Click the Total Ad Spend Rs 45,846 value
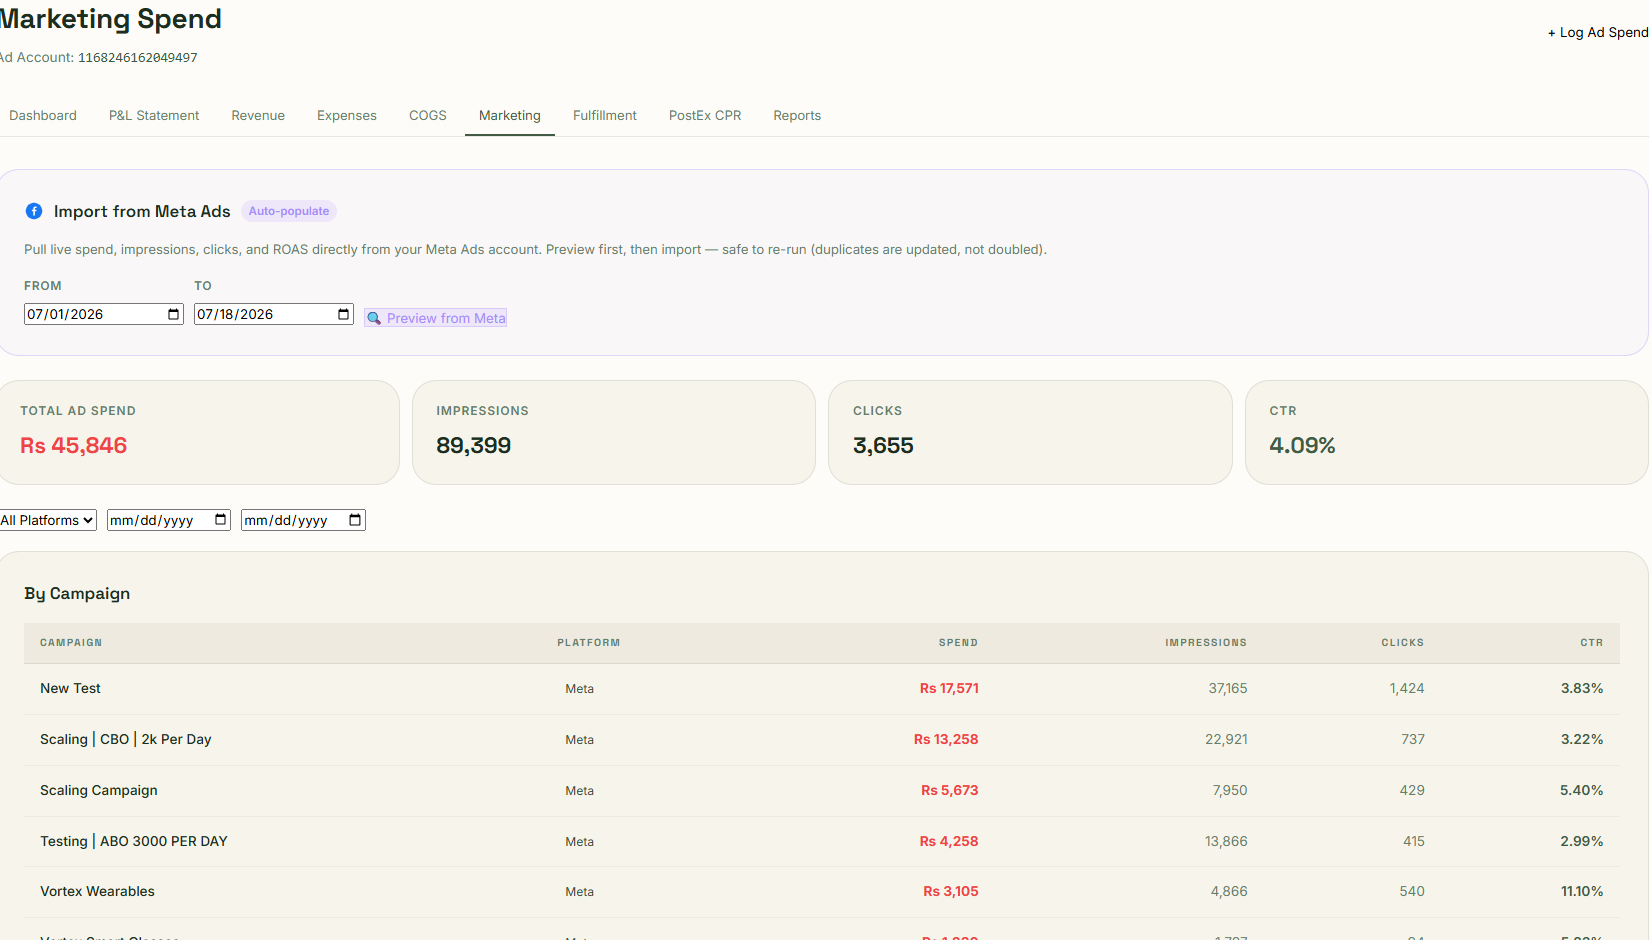1652x940 pixels. pyautogui.click(x=74, y=446)
